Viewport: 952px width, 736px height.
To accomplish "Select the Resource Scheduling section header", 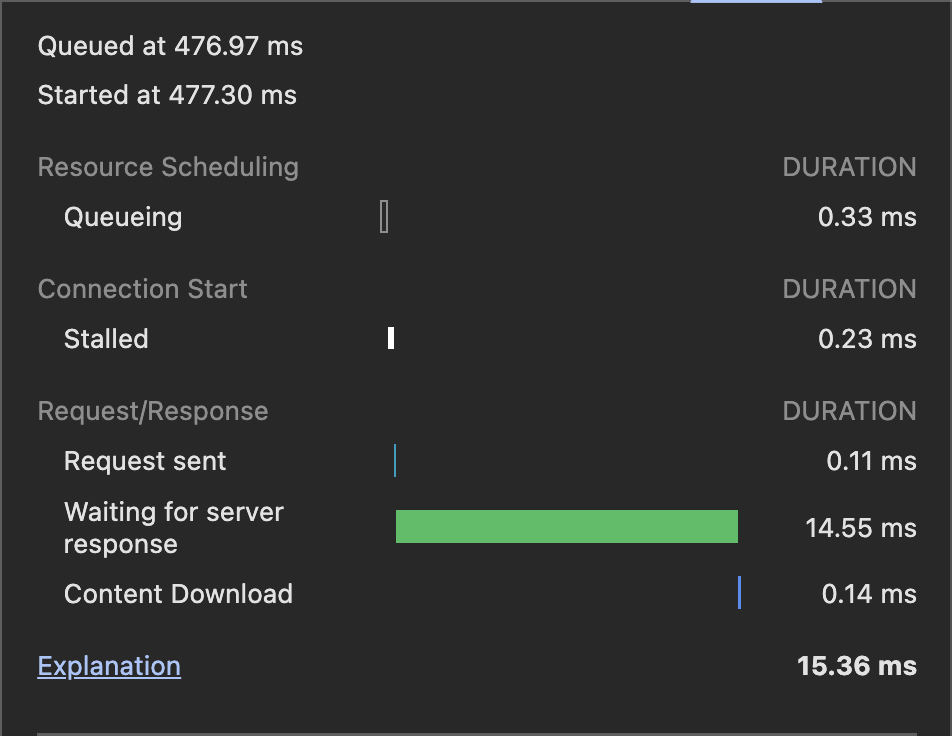I will pos(168,167).
